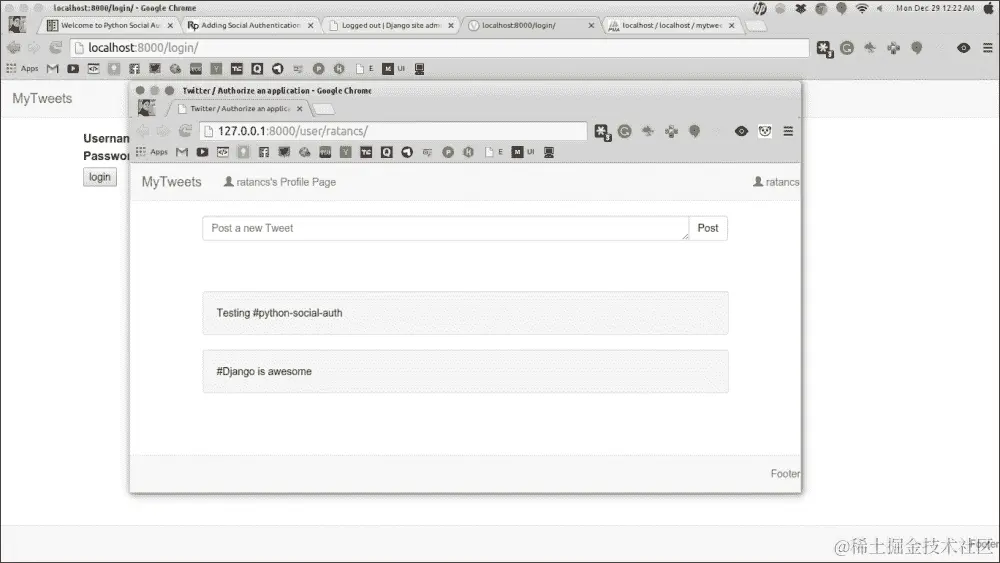Click the login button on the background page

tap(99, 177)
